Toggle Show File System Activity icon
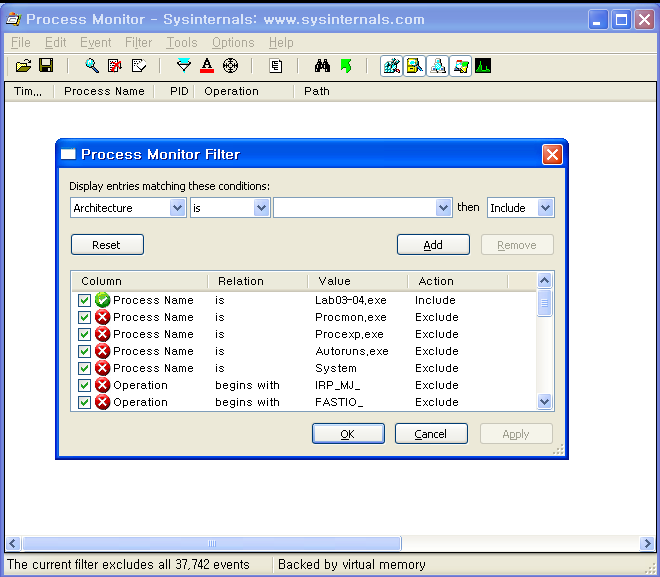 coord(415,66)
